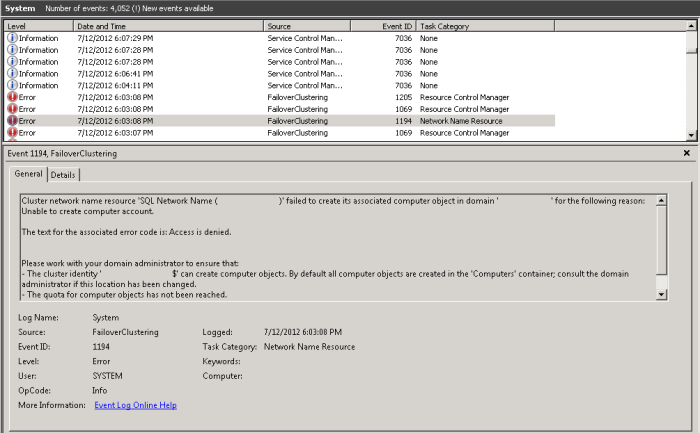Viewport: 700px width, 433px height.
Task: Click the Error icon on the 6:03:08 PM event 1069 row
Action: click(x=12, y=109)
